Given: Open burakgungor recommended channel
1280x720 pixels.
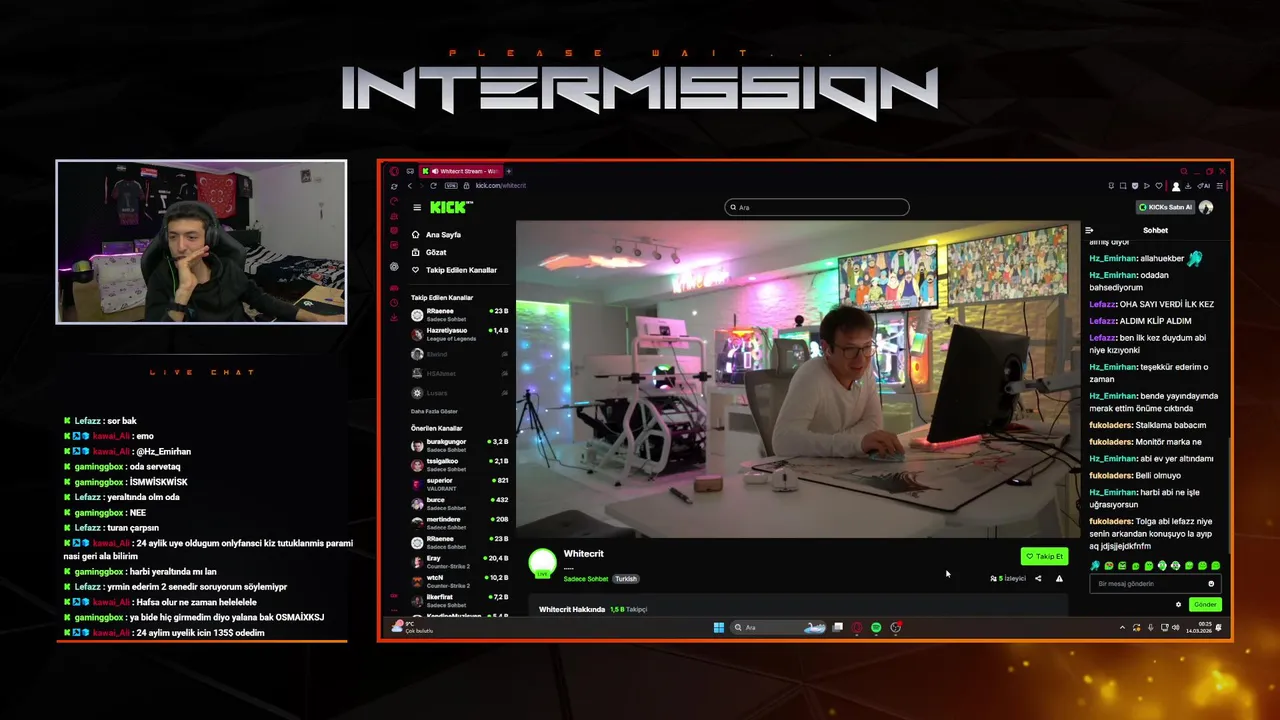Looking at the screenshot, I should coord(459,445).
